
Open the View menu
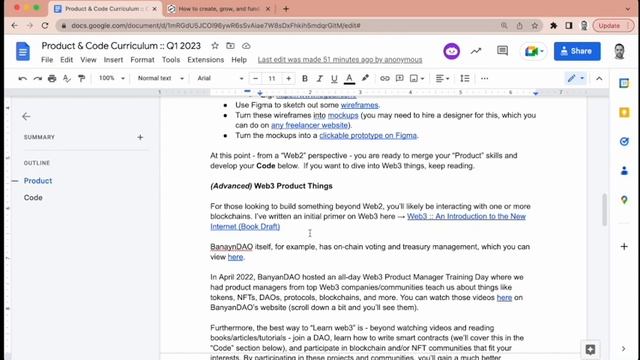[88, 60]
